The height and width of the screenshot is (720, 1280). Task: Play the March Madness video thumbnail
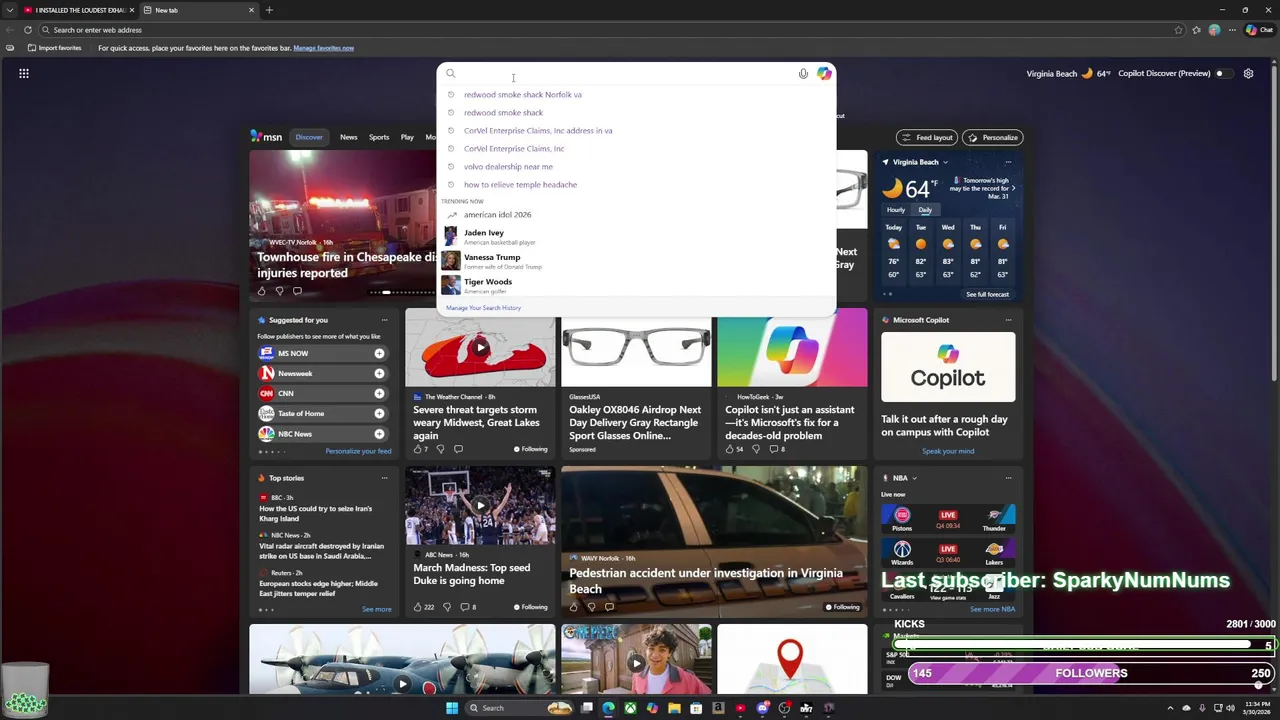[x=480, y=505]
